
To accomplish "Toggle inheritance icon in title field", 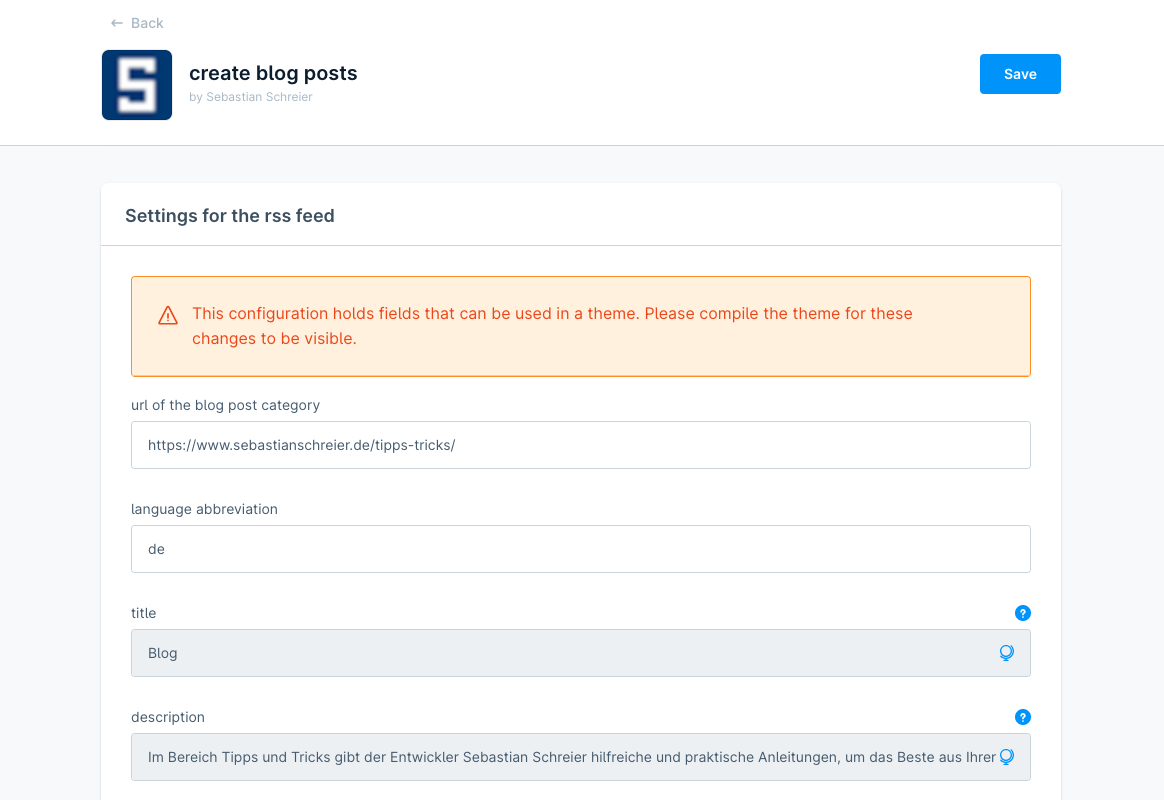I will tap(1006, 653).
